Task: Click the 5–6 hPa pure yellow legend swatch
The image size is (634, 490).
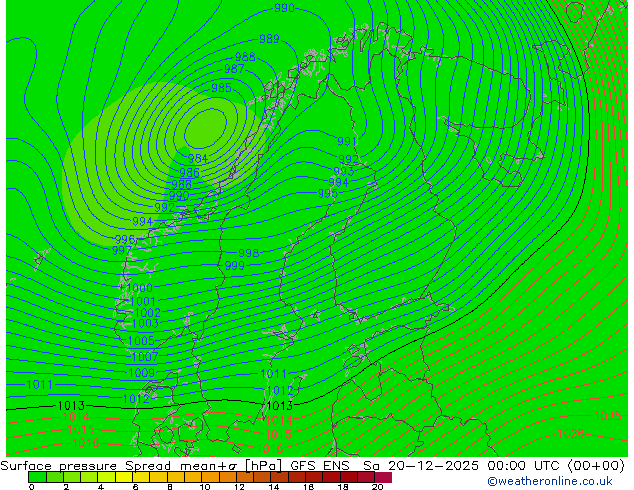Action: click(124, 477)
